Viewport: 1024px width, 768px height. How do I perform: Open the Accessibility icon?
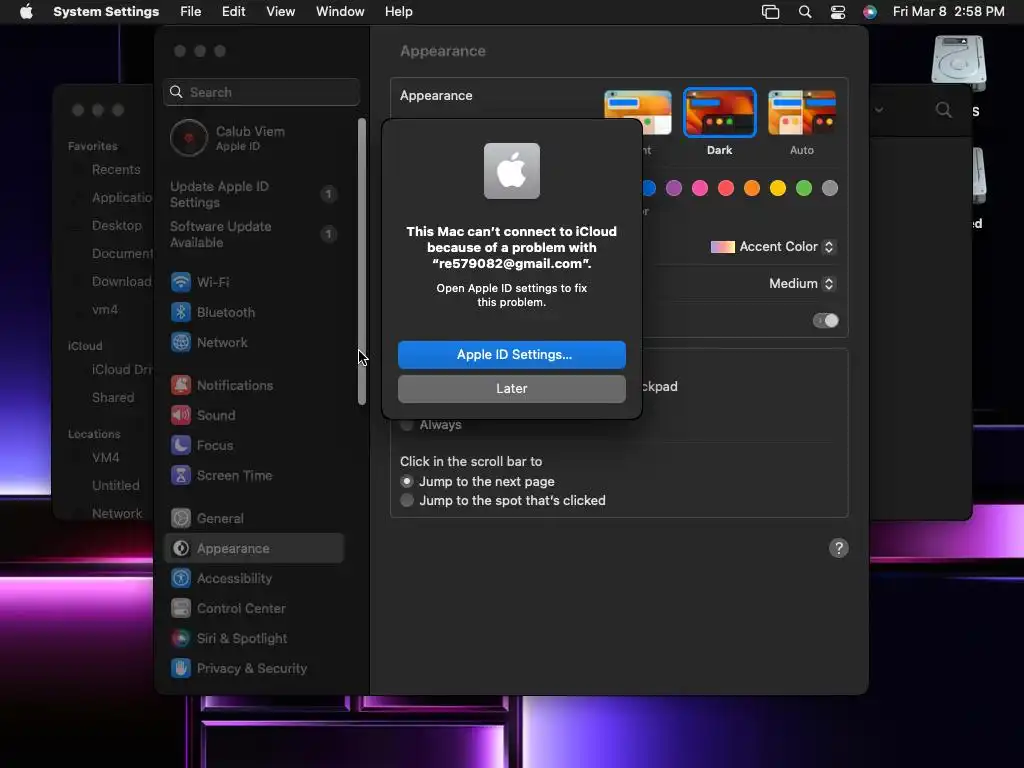pos(181,579)
